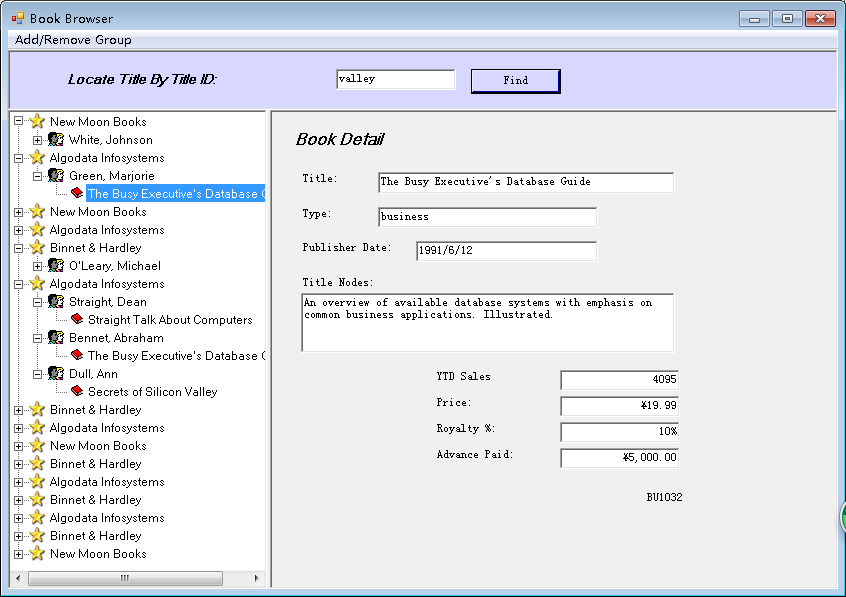Select the Green, Marjorie tree row
Screen dimensions: 846x597
click(x=112, y=176)
